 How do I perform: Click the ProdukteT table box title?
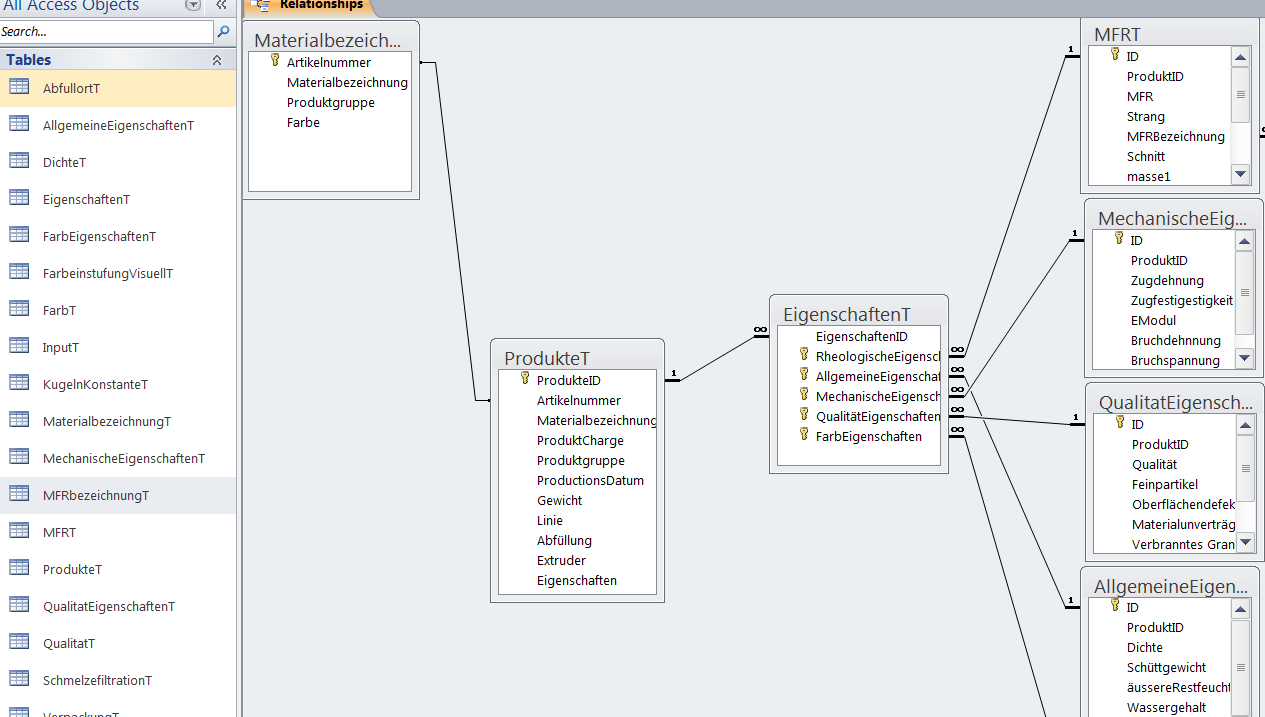[x=547, y=358]
